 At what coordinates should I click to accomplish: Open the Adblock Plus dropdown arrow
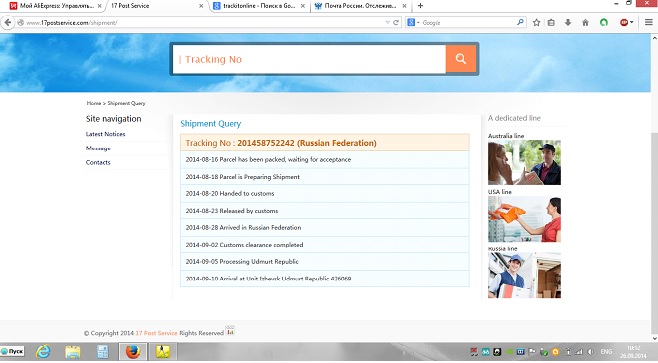tap(632, 23)
